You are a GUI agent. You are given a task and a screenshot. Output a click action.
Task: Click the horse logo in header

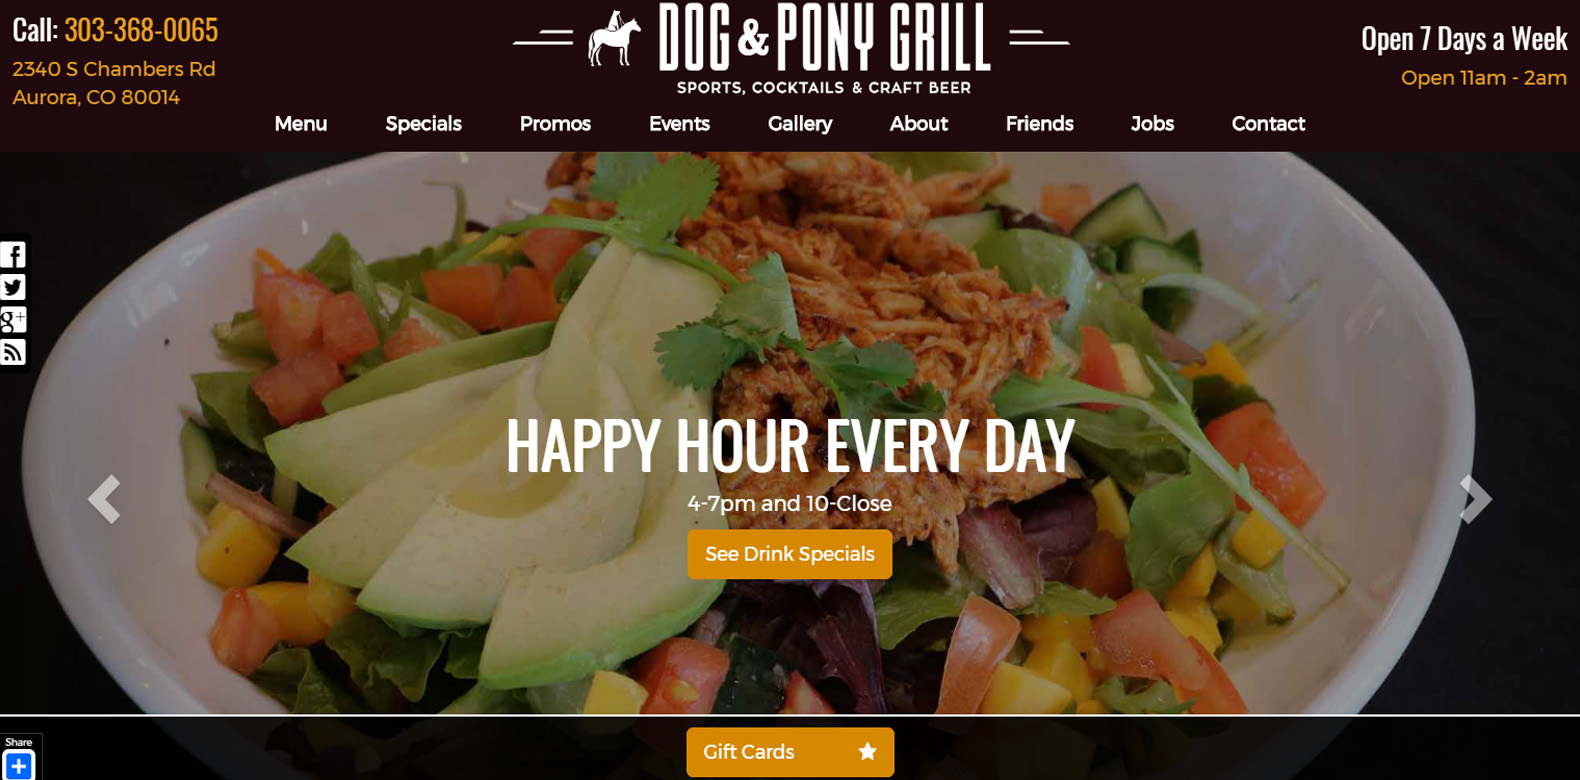[614, 39]
